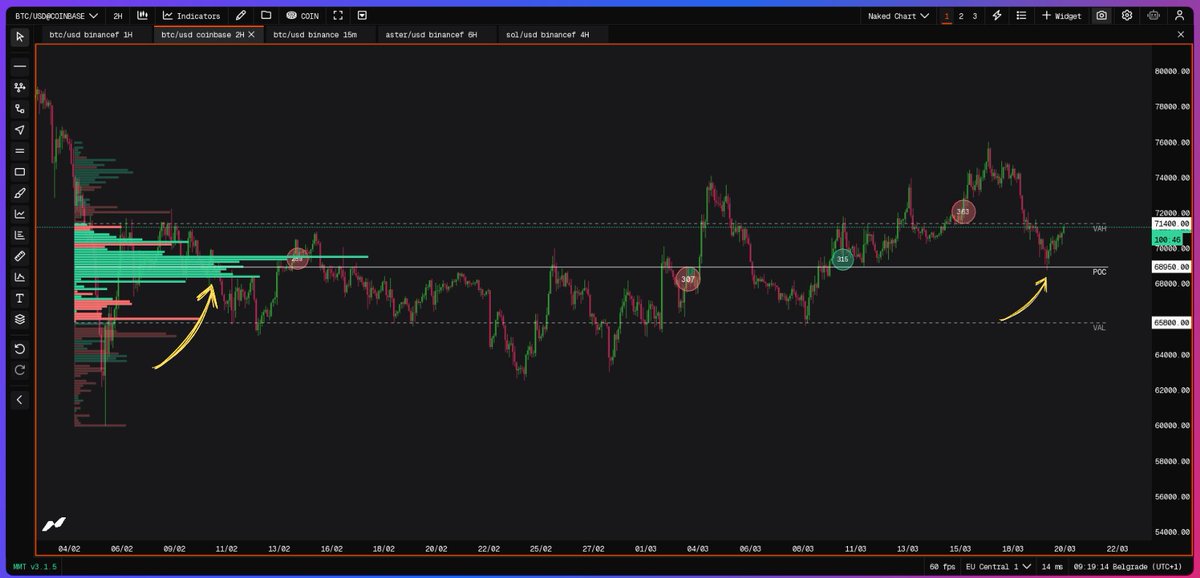The image size is (1200, 578).
Task: Click the 315 volume bubble marker
Action: click(x=843, y=260)
